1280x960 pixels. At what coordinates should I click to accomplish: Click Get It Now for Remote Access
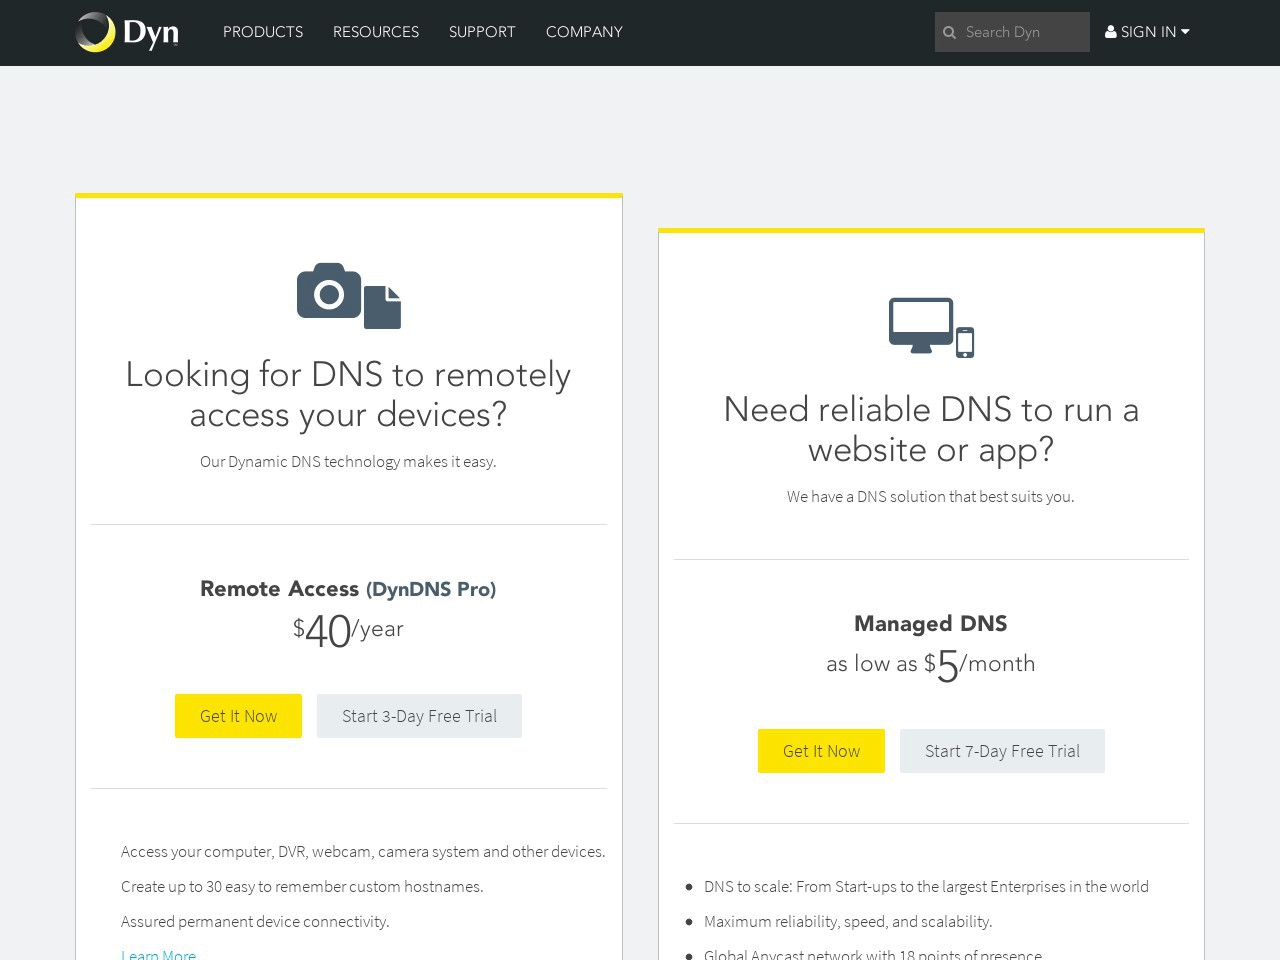(x=238, y=716)
